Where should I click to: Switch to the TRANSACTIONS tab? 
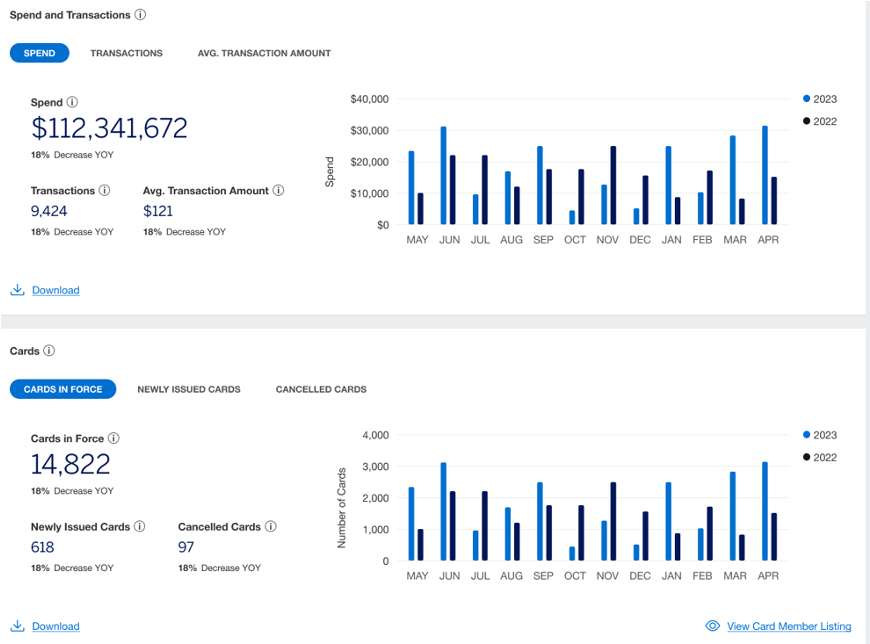[x=126, y=53]
